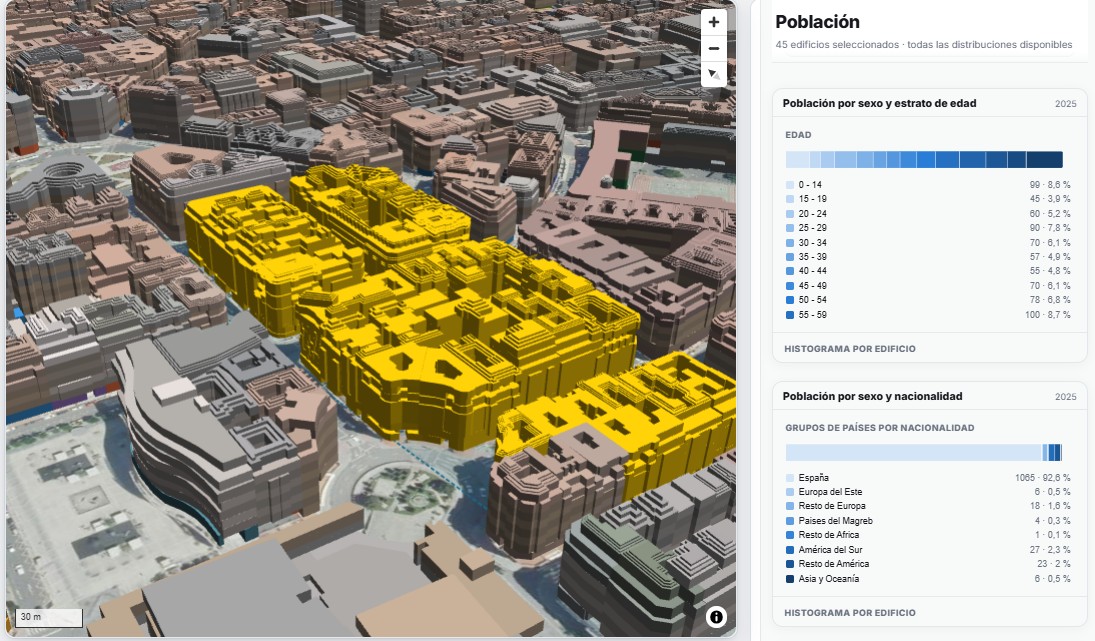Reset map bearing with compass button
The width and height of the screenshot is (1095, 641).
(x=714, y=74)
